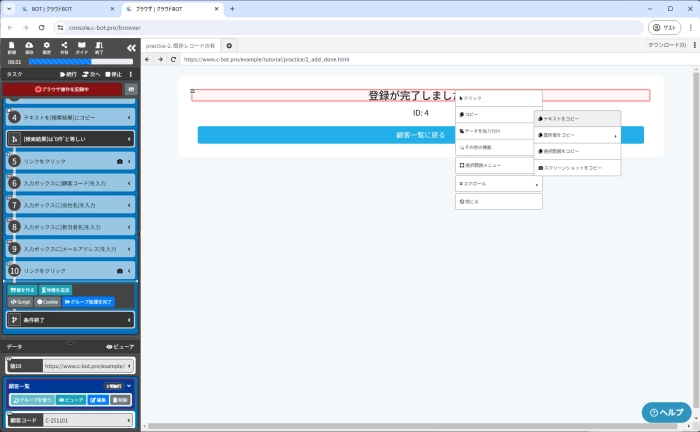Click the 共有 share icon
700x432 pixels.
click(x=65, y=47)
